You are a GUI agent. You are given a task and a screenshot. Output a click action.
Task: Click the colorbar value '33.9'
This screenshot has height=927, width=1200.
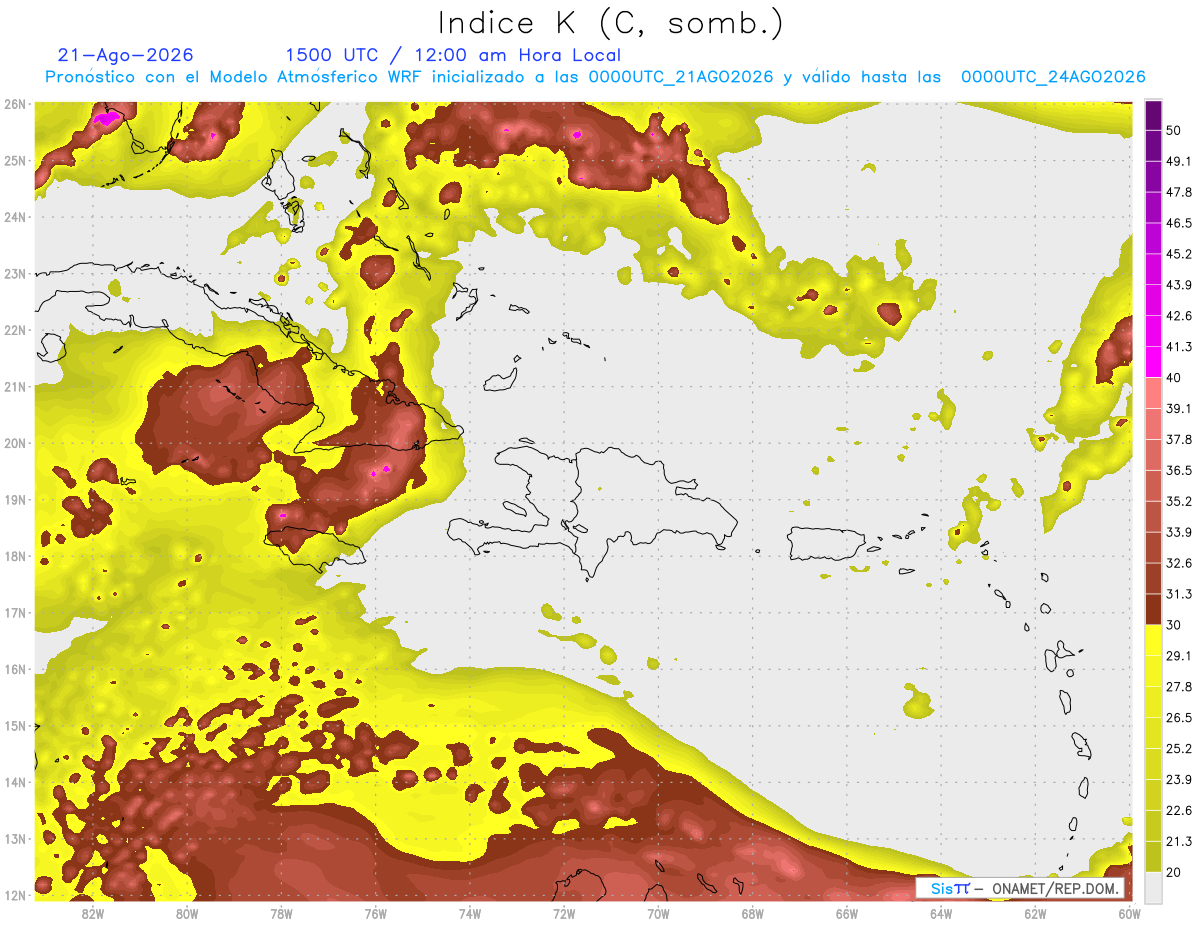(1180, 532)
